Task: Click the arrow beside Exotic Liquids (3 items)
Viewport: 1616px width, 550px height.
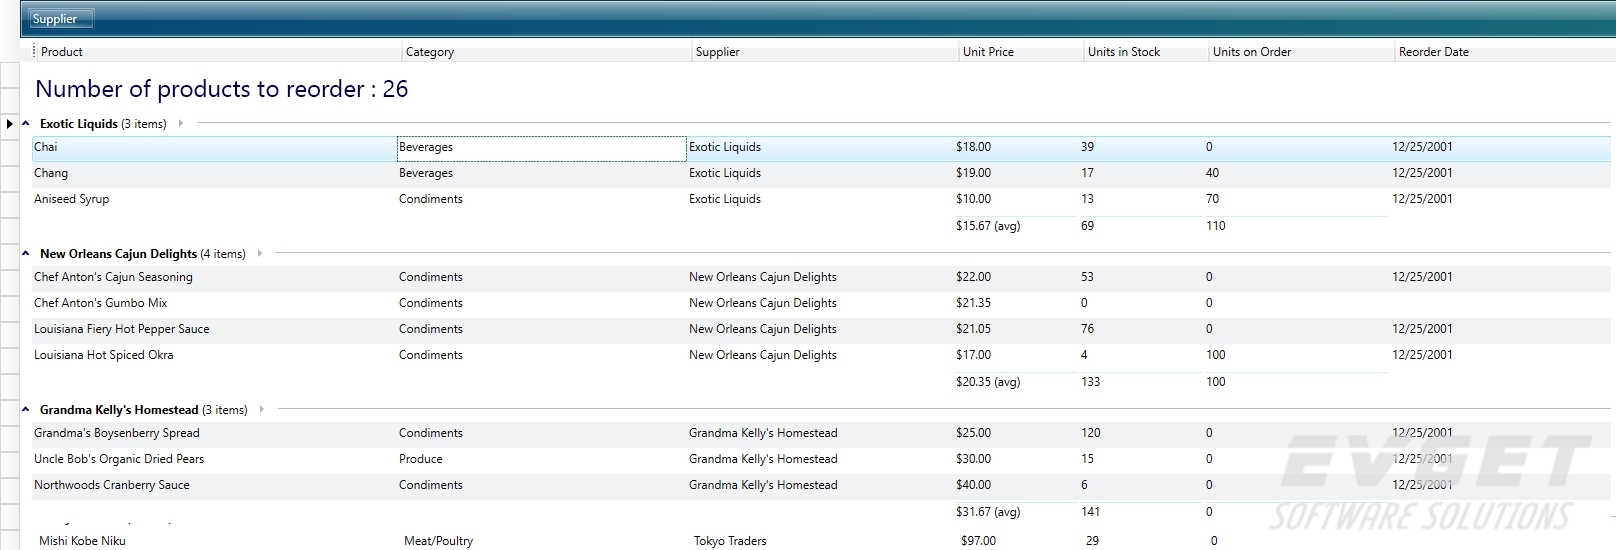Action: (181, 124)
